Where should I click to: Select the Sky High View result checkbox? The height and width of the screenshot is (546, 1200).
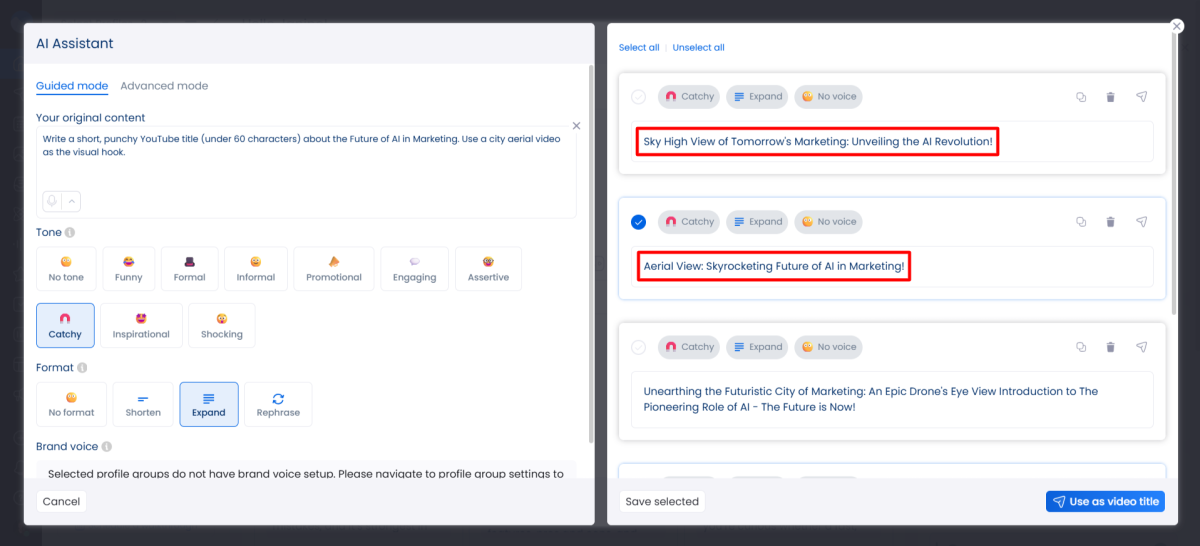click(x=639, y=97)
